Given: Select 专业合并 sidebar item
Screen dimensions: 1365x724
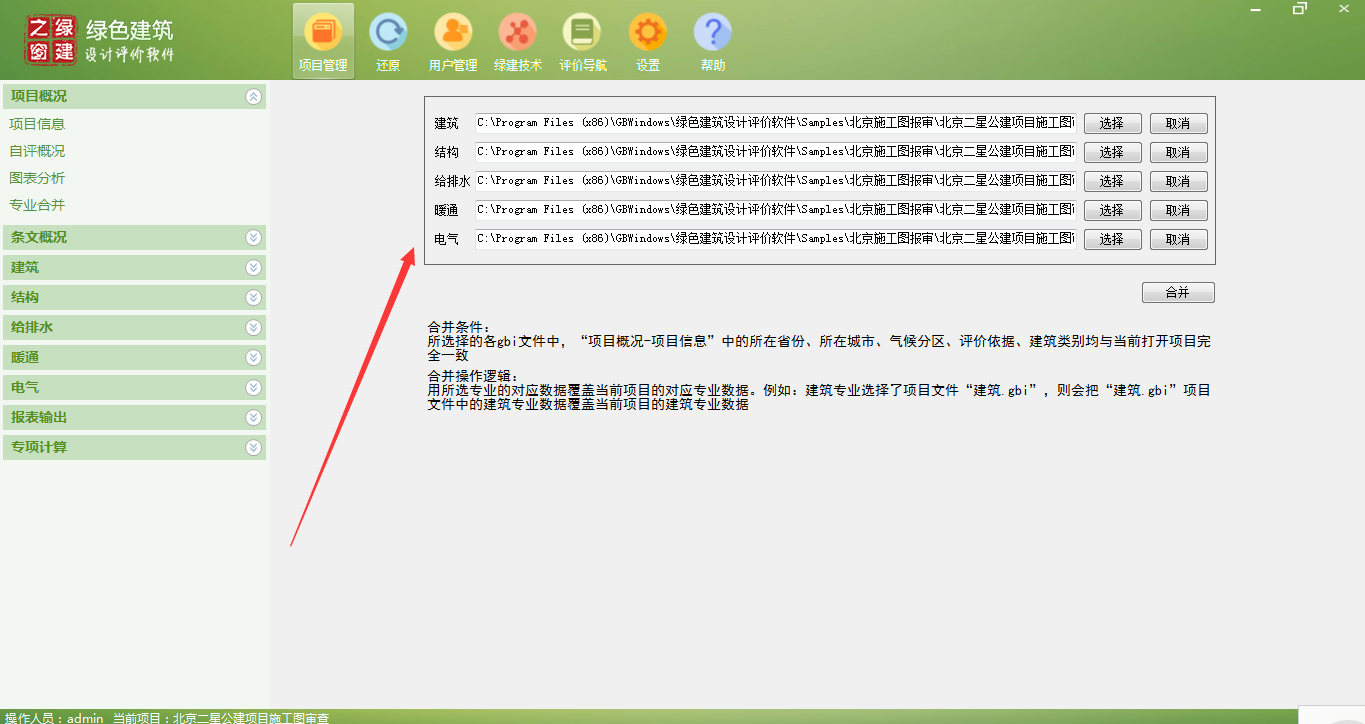Looking at the screenshot, I should coord(37,205).
